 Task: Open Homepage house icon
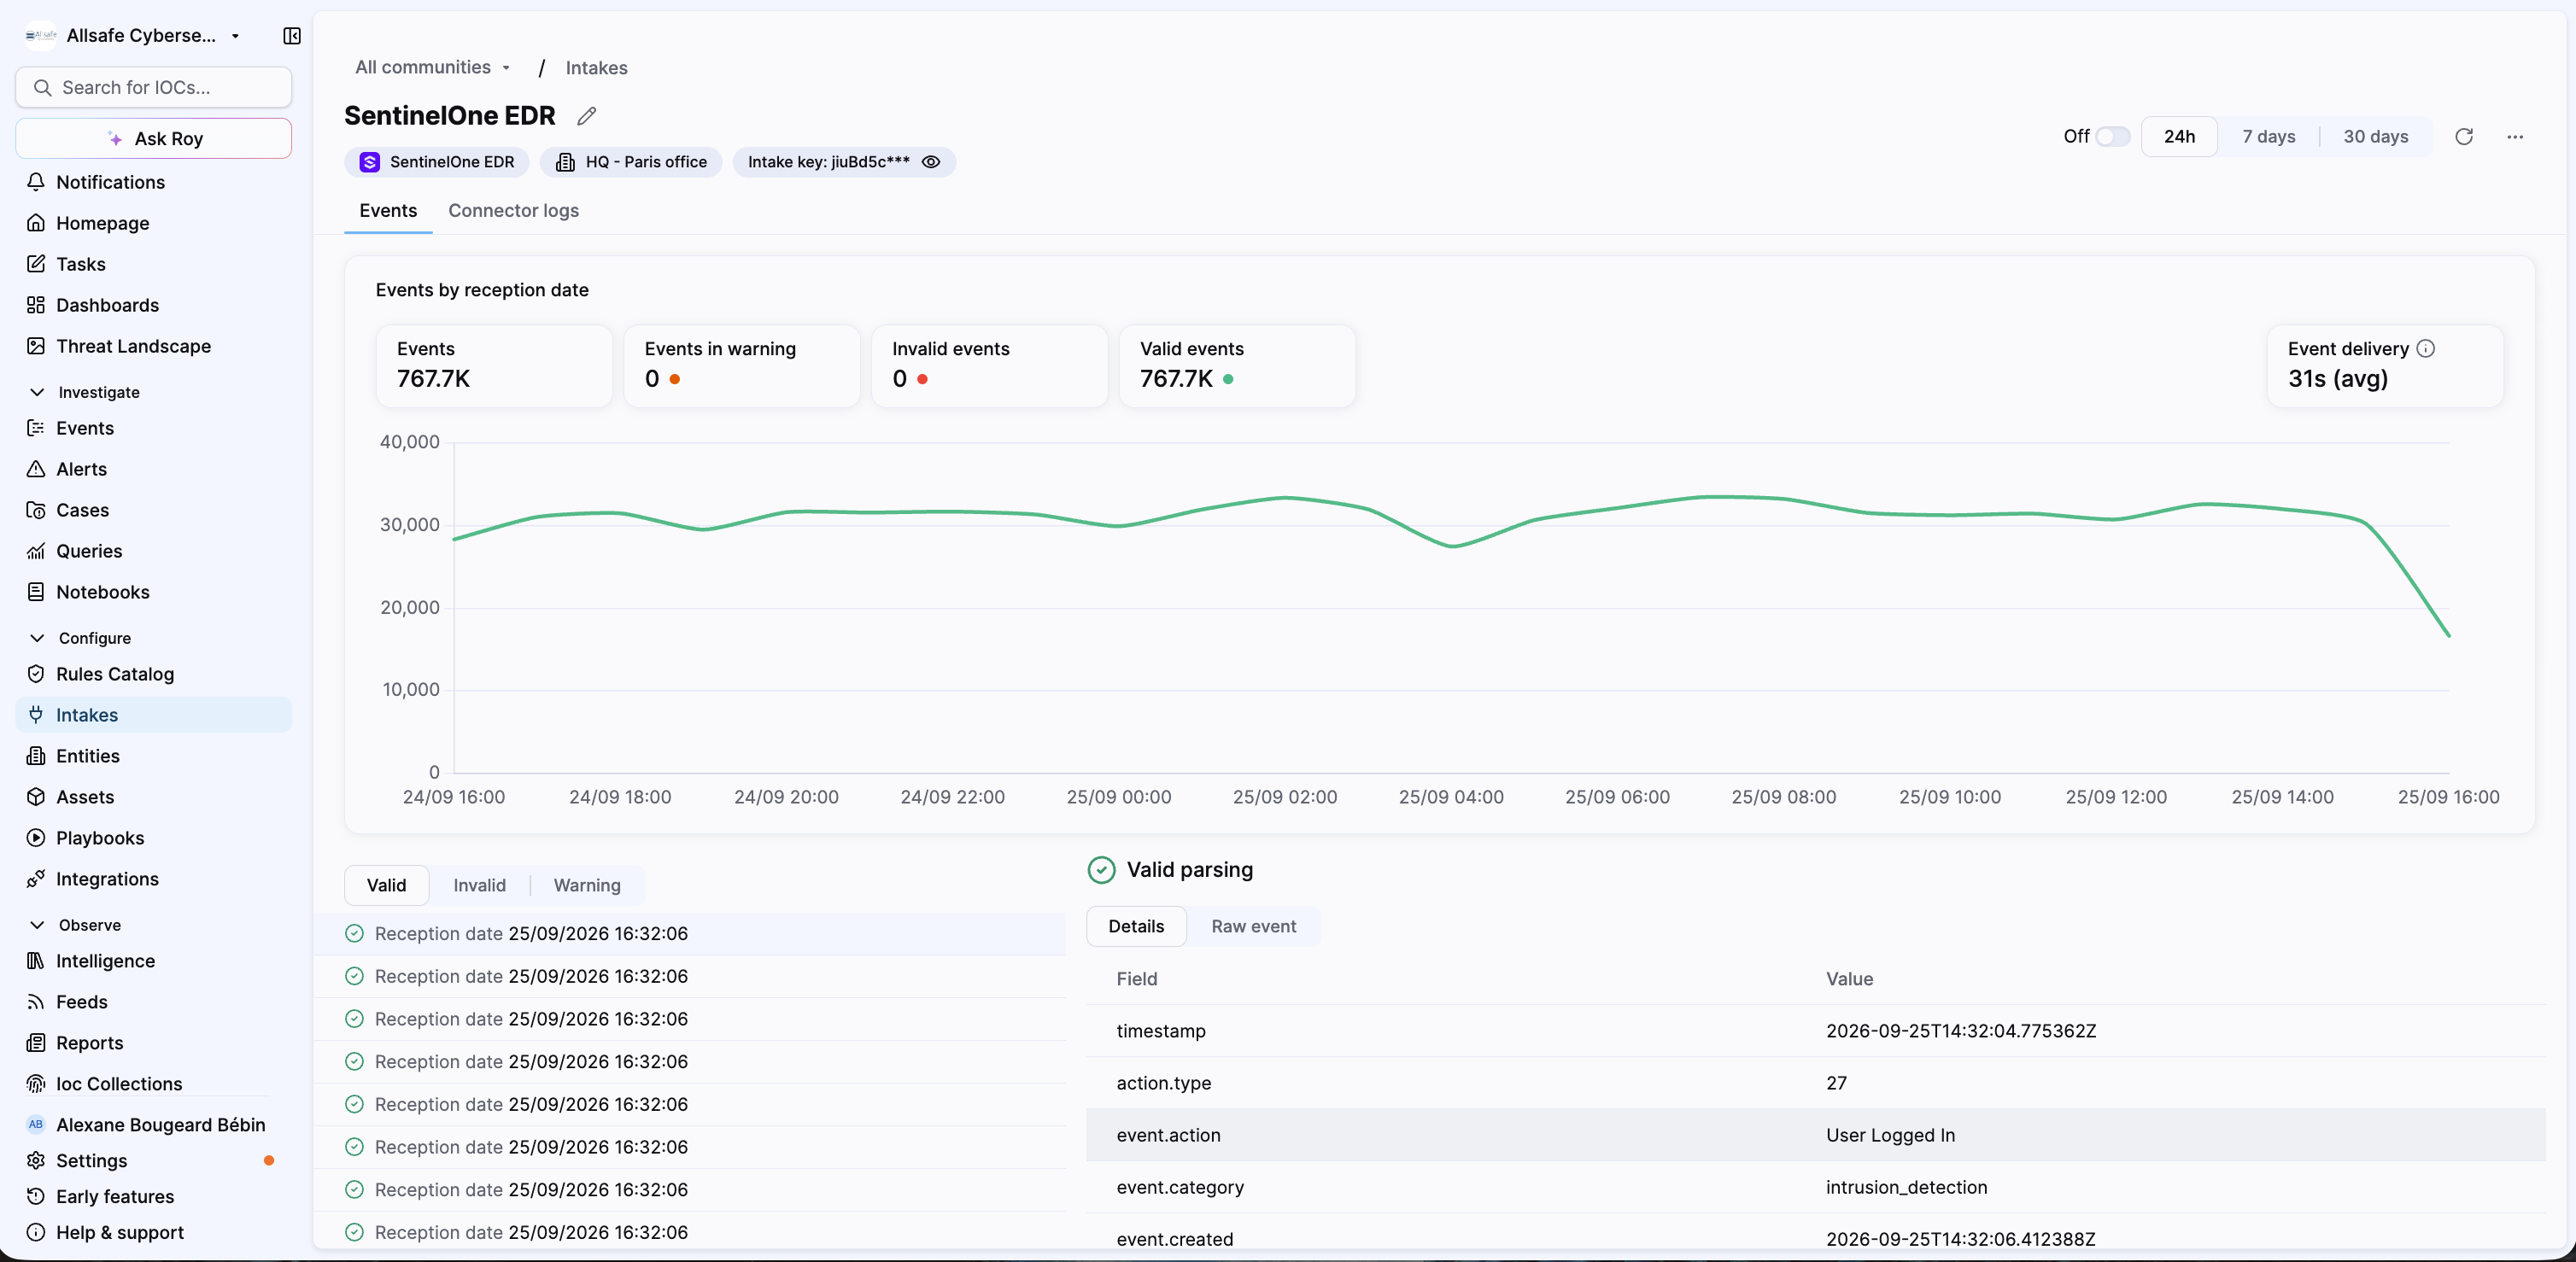(36, 223)
